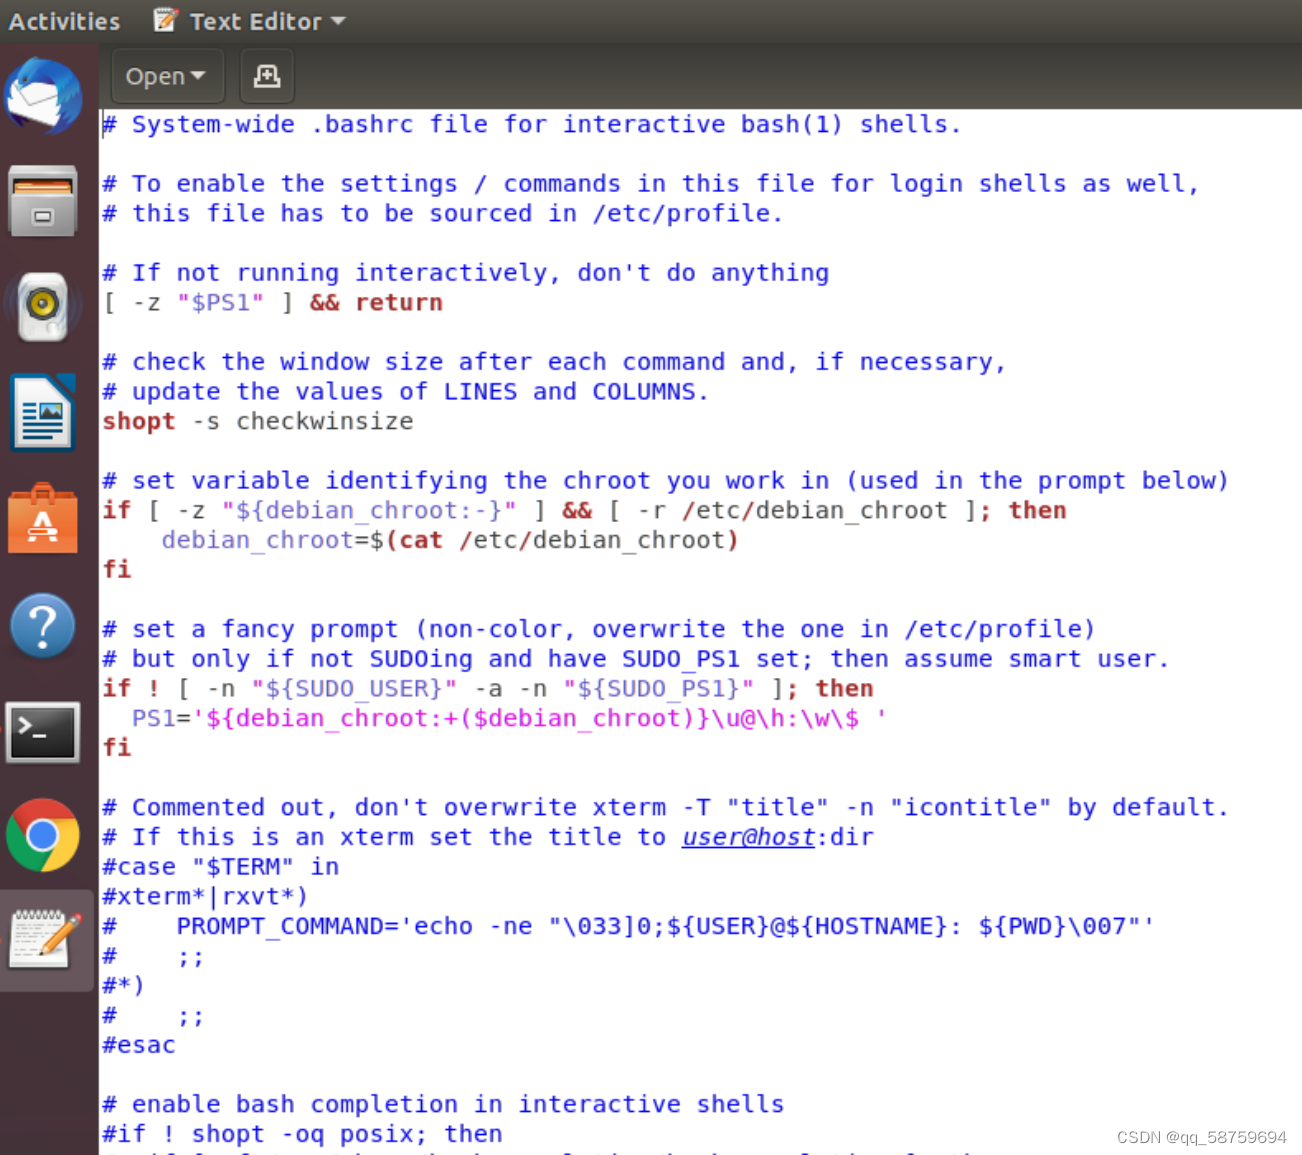Image resolution: width=1302 pixels, height=1155 pixels.
Task: Expand recent files via Open dropdown
Action: pos(197,75)
